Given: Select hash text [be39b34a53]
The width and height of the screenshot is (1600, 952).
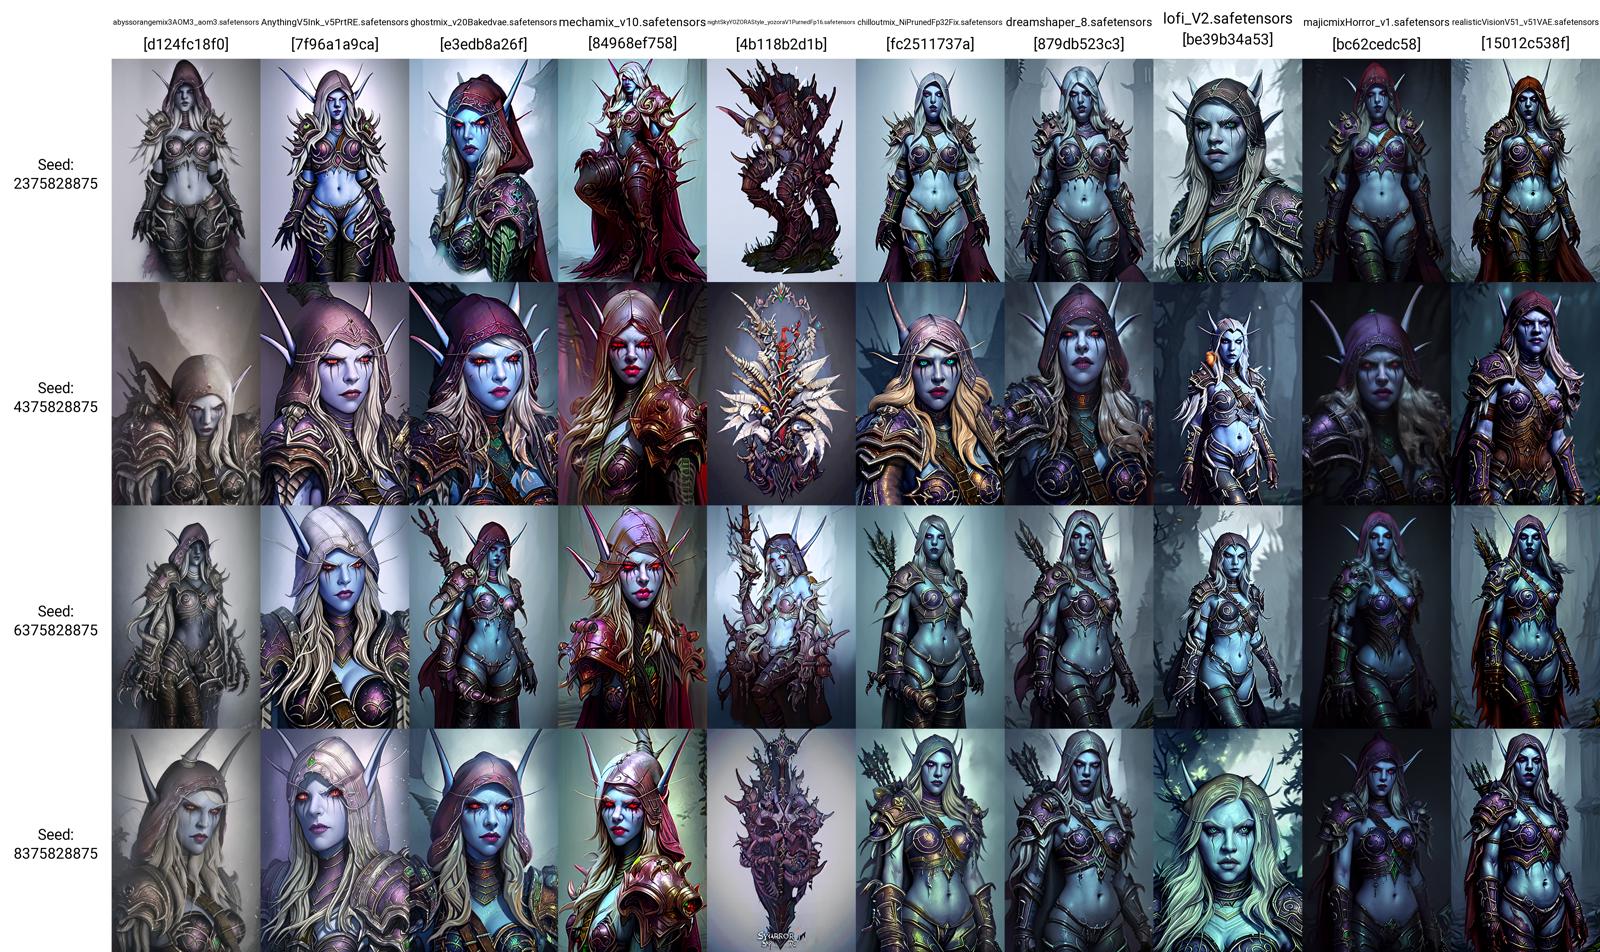Looking at the screenshot, I should (x=1227, y=39).
